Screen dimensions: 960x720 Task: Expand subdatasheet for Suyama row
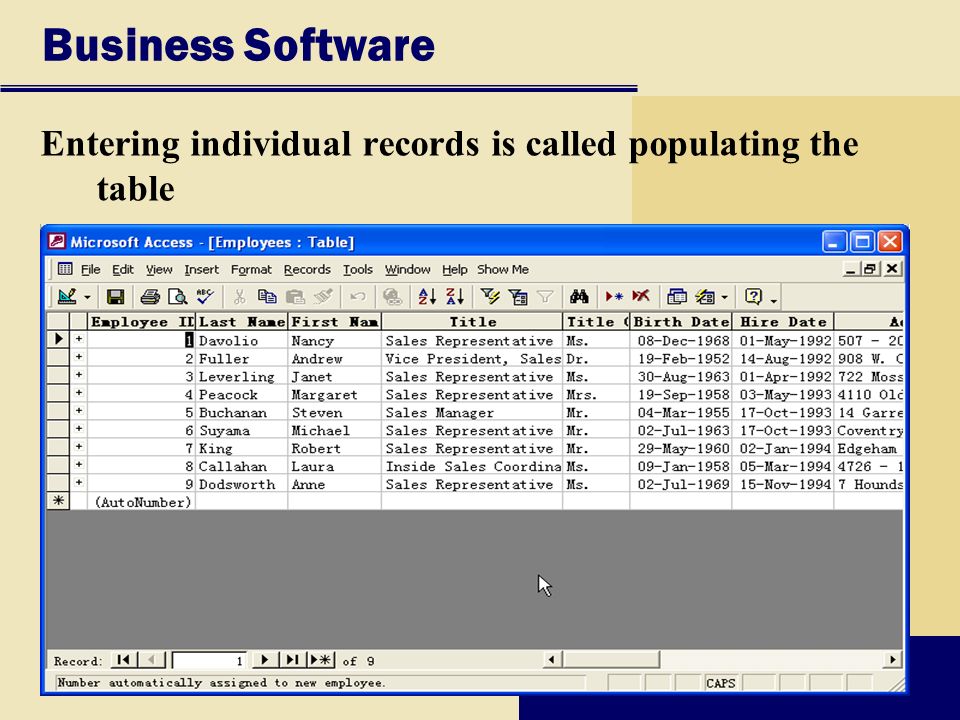[x=79, y=429]
